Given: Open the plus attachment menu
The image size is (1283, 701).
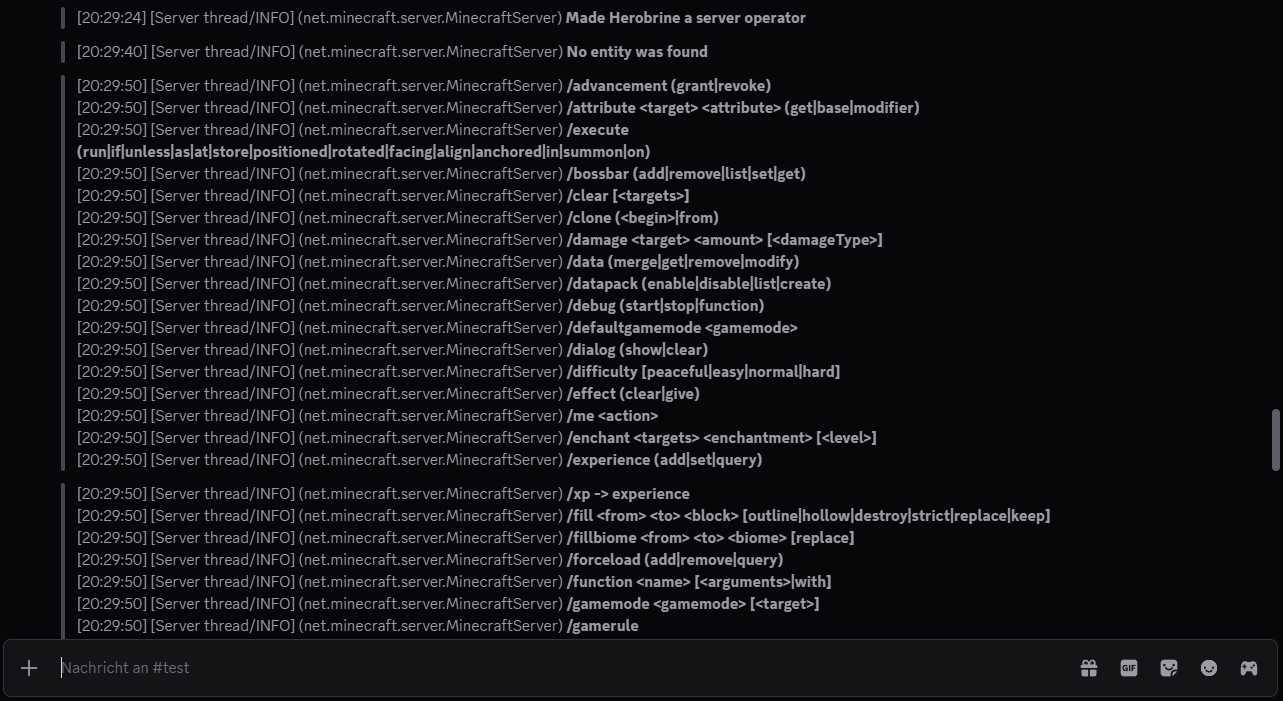Looking at the screenshot, I should pyautogui.click(x=29, y=668).
